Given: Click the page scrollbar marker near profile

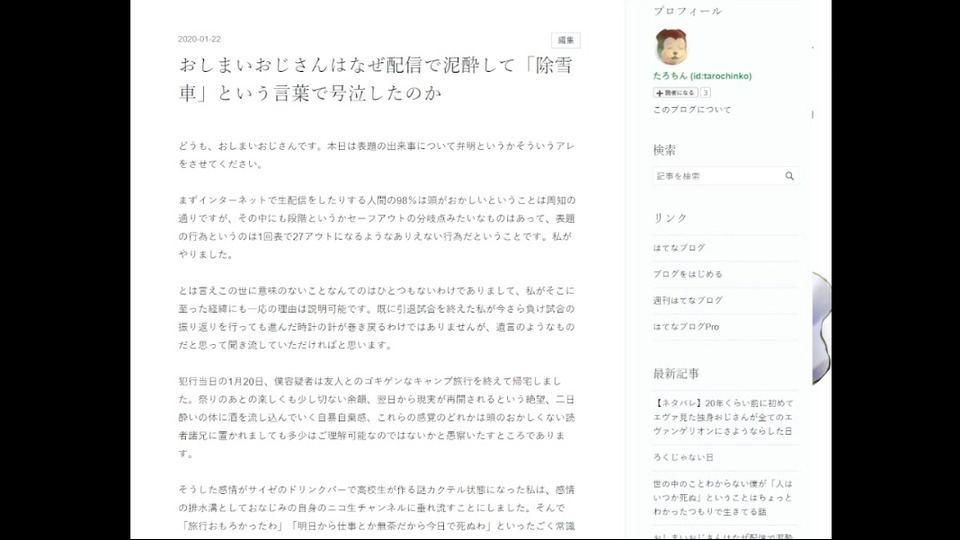Looking at the screenshot, I should click(x=812, y=114).
